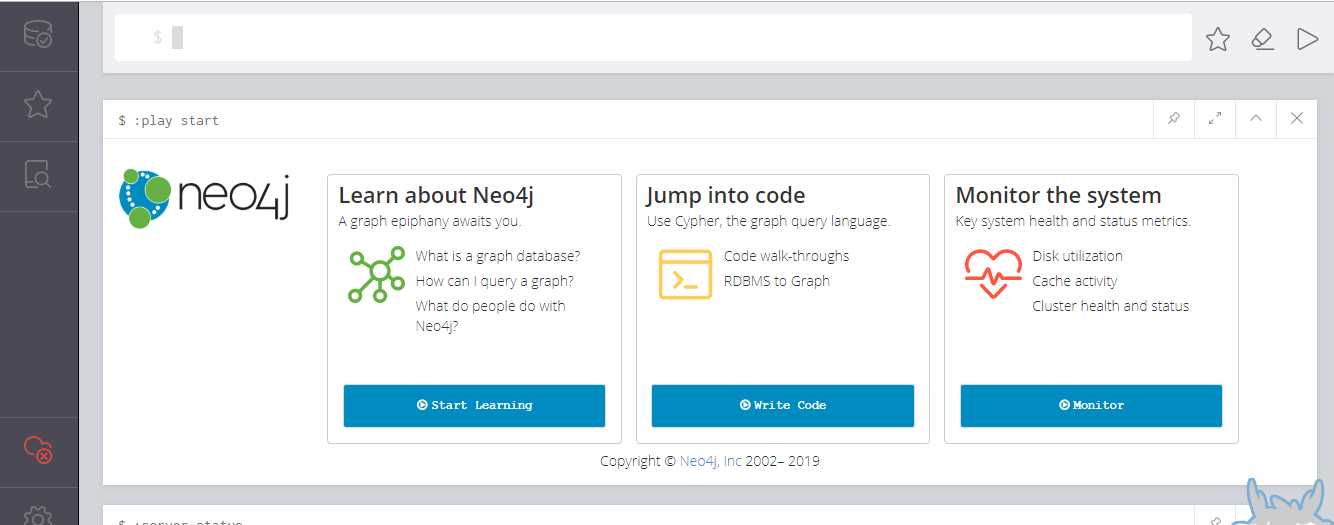Viewport: 1334px width, 525px height.
Task: Click the ':play start' command text
Action: (176, 120)
